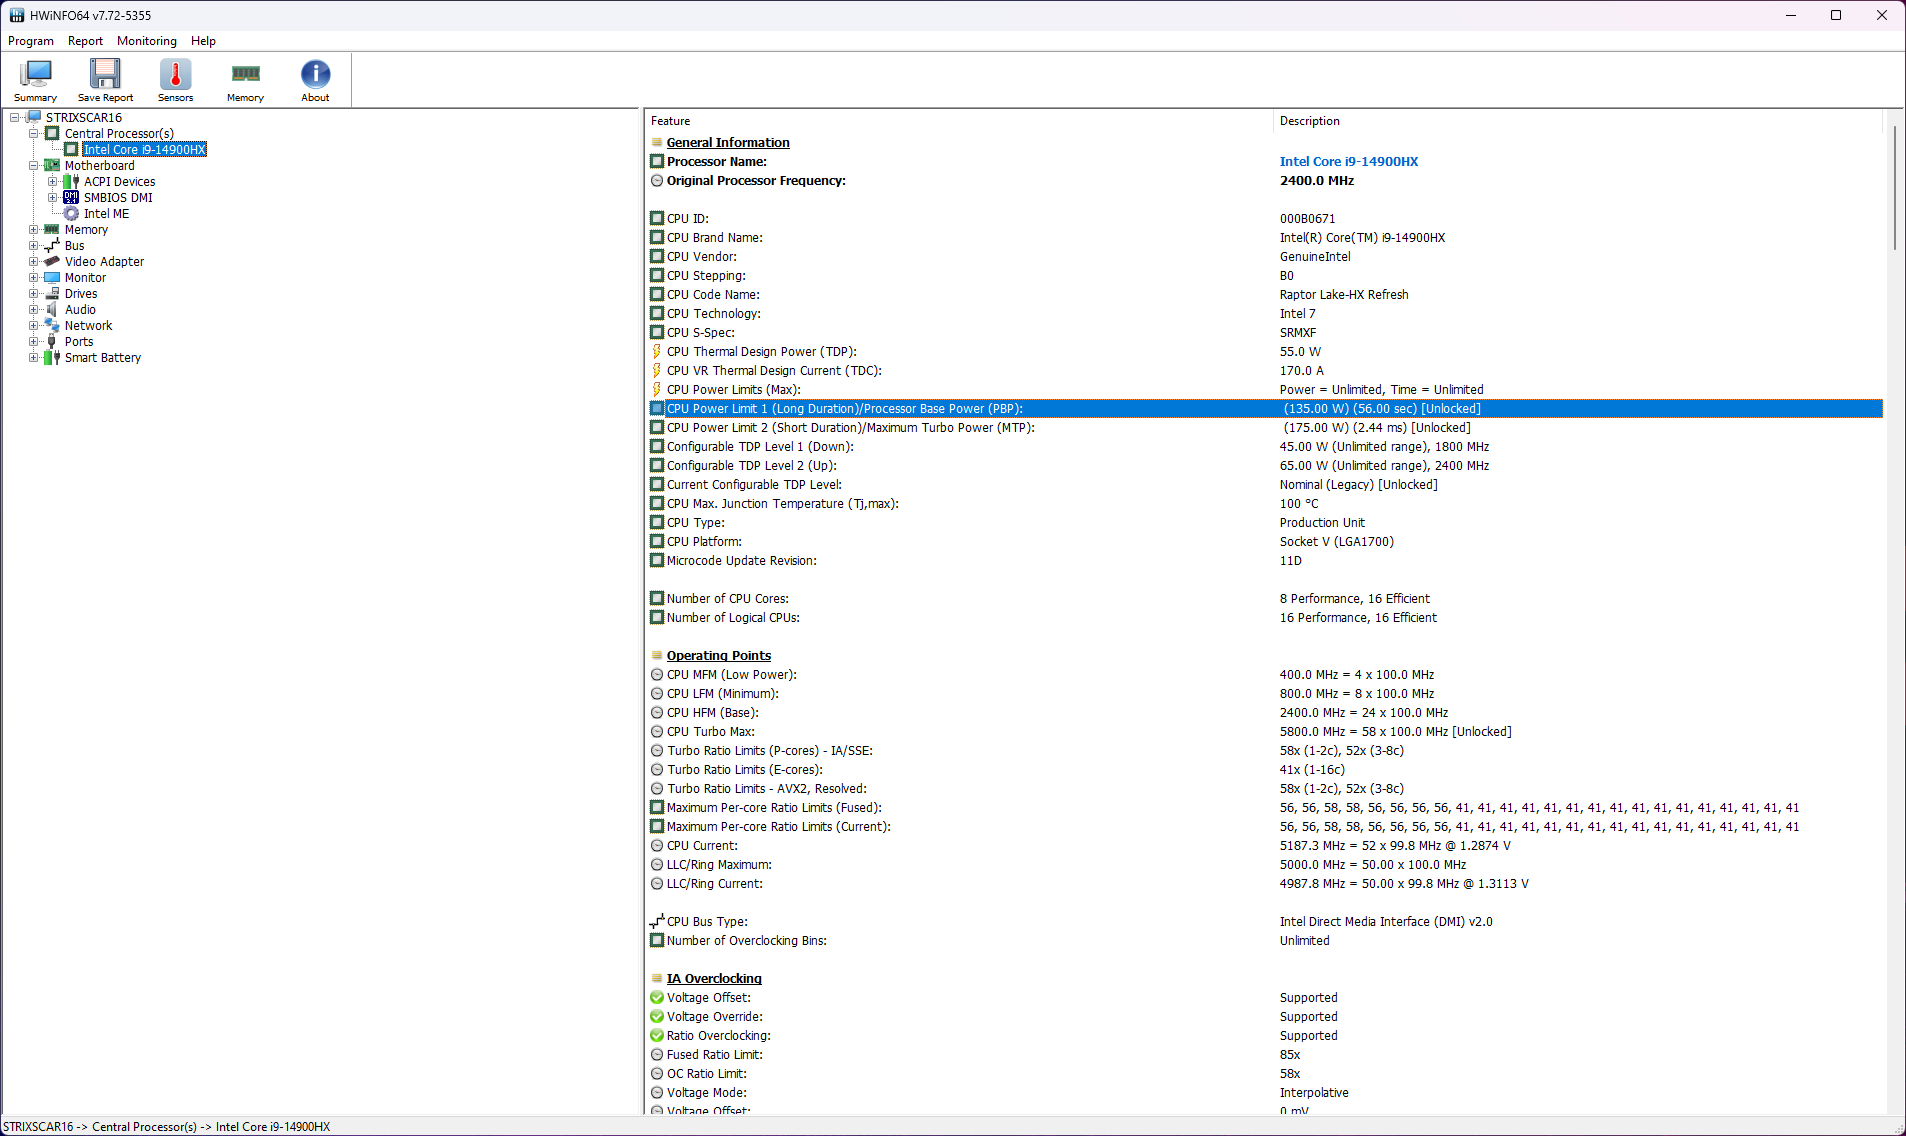Click the SMBIOS DMI icon
The height and width of the screenshot is (1136, 1906).
point(71,197)
